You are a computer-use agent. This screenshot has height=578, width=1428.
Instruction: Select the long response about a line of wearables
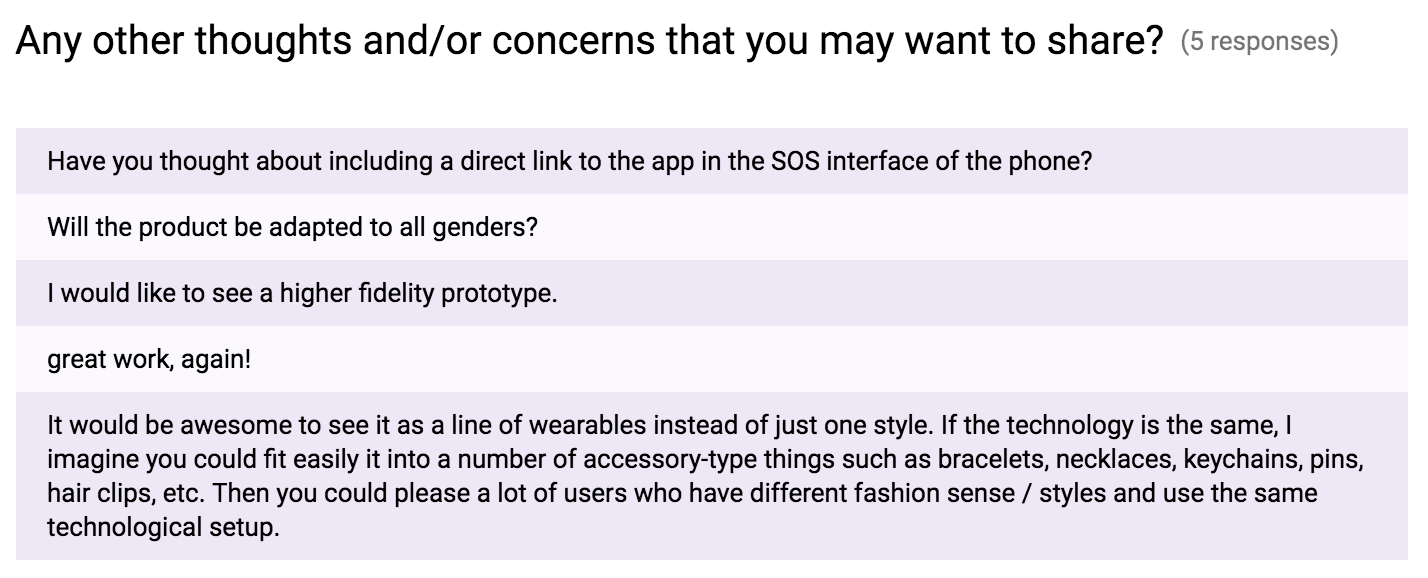711,476
